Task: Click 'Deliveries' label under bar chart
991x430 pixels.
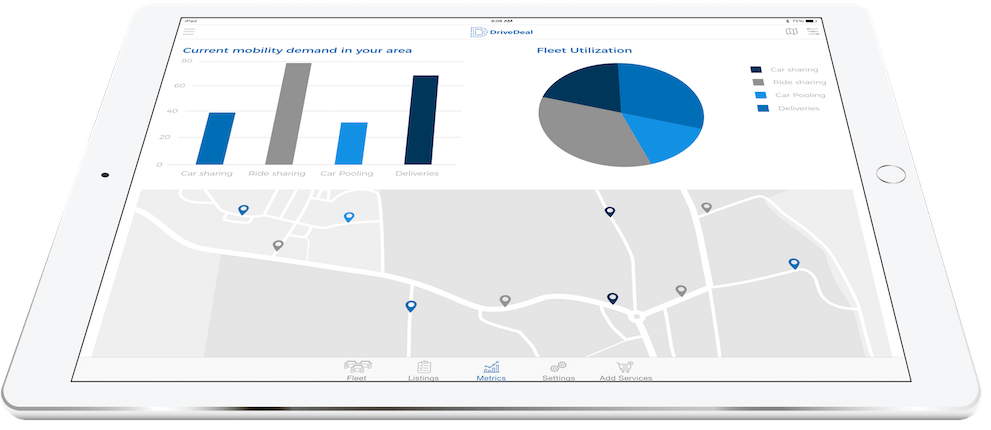Action: coord(416,173)
